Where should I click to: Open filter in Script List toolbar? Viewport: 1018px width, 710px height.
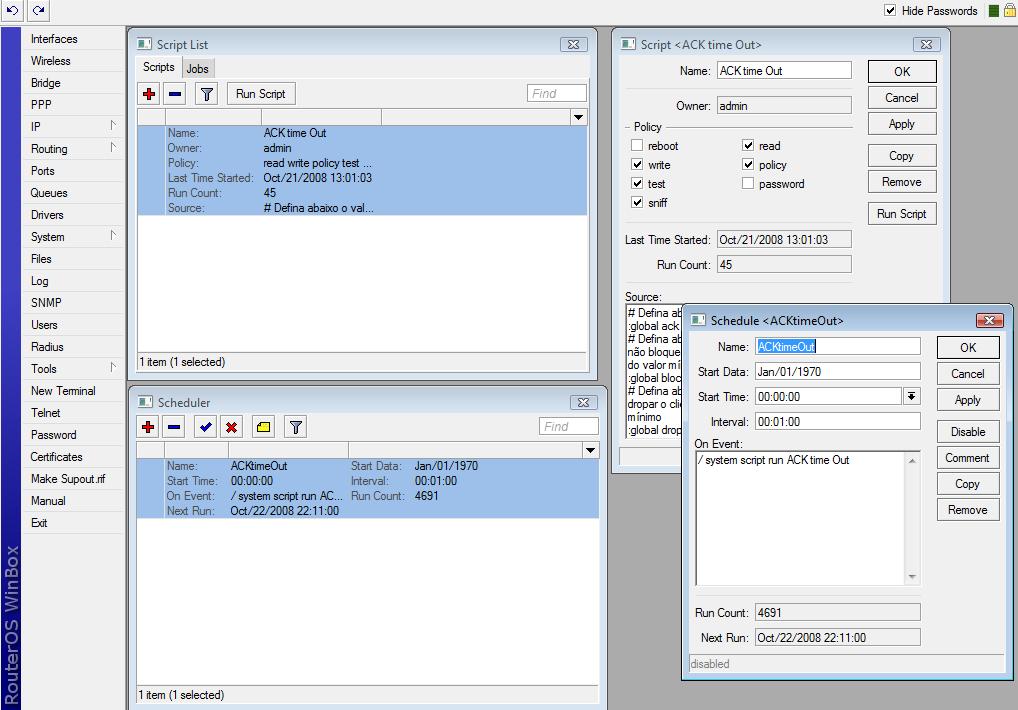click(x=206, y=94)
